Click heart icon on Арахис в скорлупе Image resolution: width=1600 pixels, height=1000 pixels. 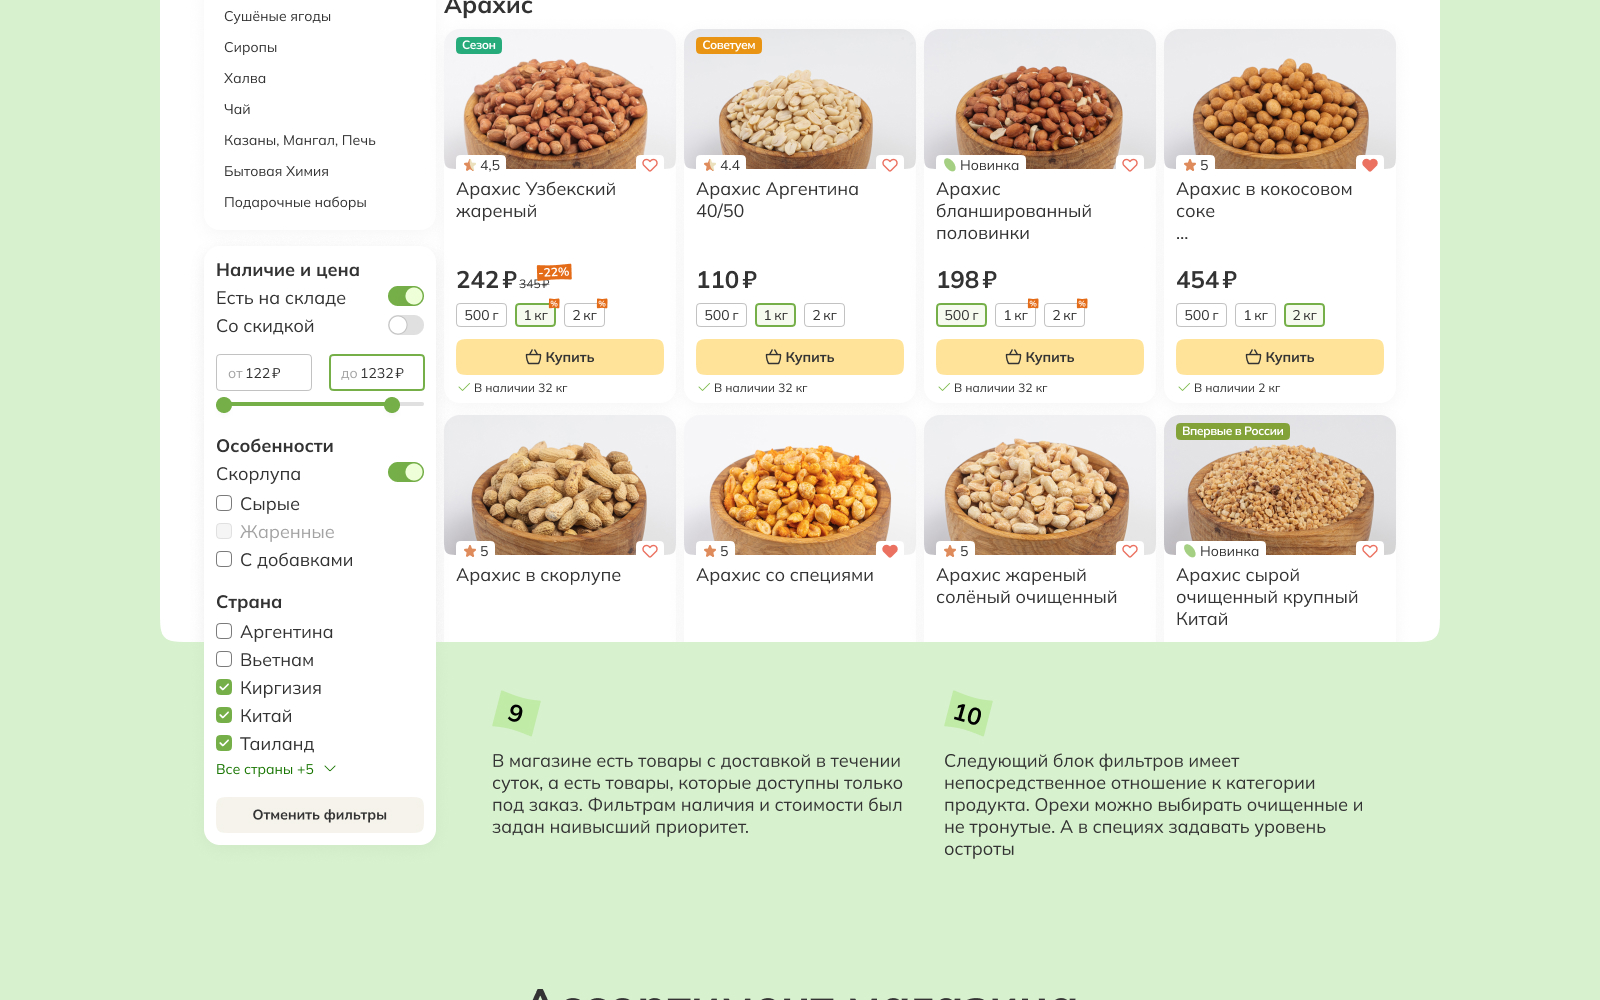tap(650, 551)
